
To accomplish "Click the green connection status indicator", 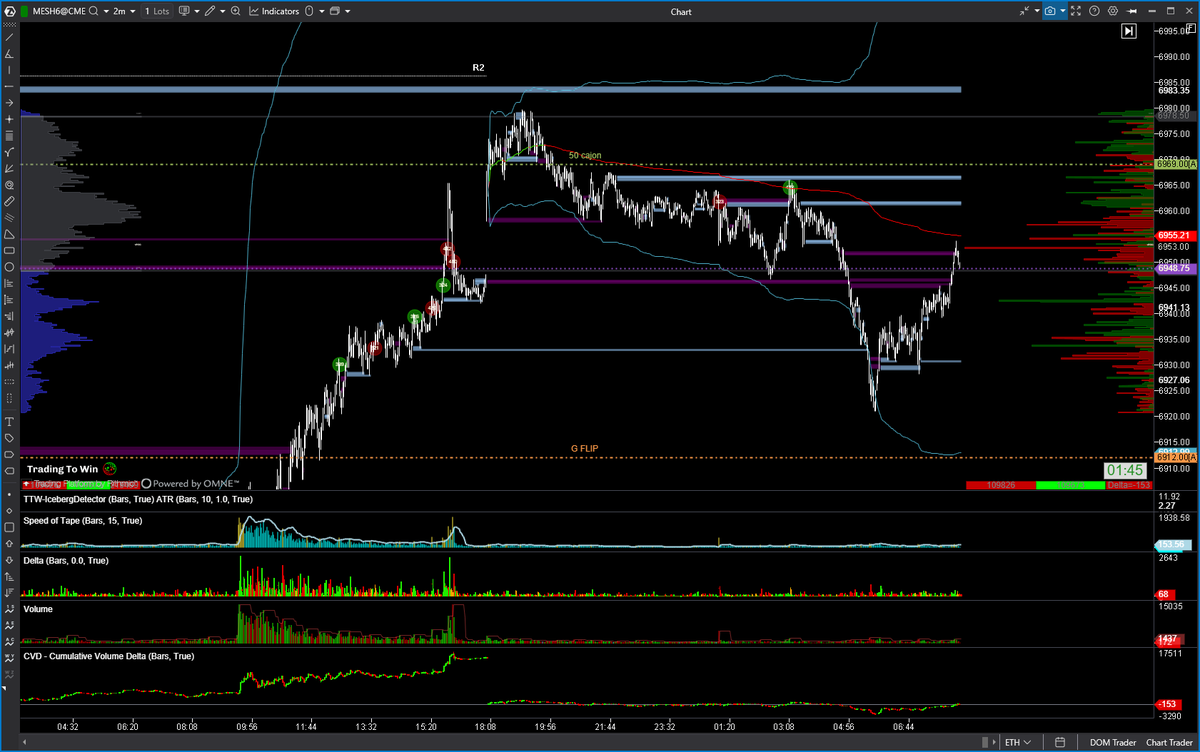I will (24, 11).
